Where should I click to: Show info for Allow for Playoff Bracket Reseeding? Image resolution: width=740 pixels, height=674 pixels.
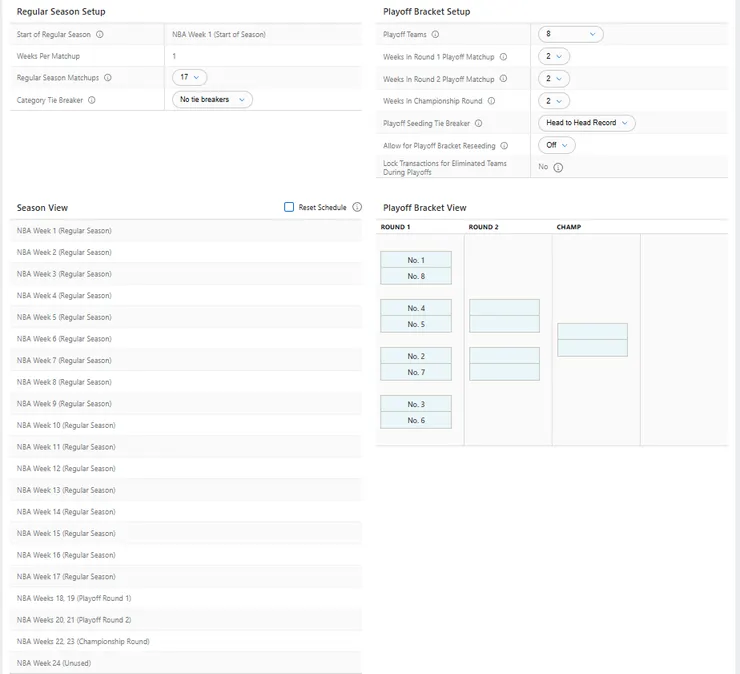[x=504, y=146]
